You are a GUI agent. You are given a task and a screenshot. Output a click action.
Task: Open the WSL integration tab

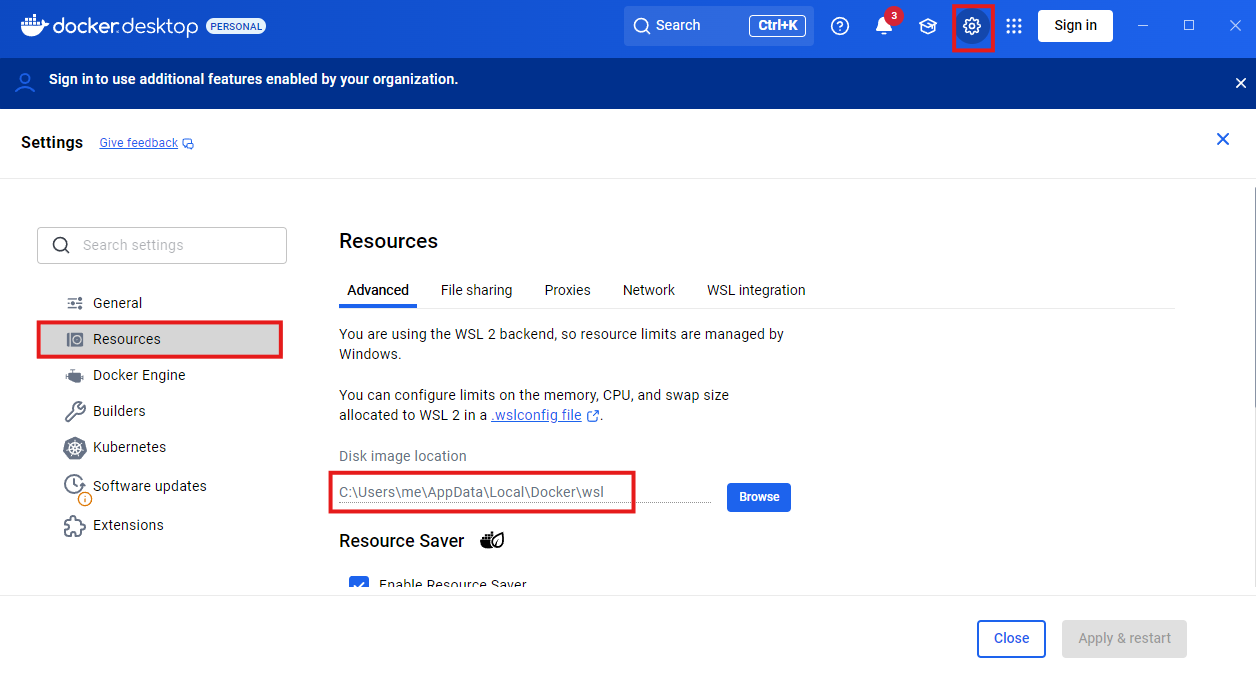pyautogui.click(x=756, y=290)
